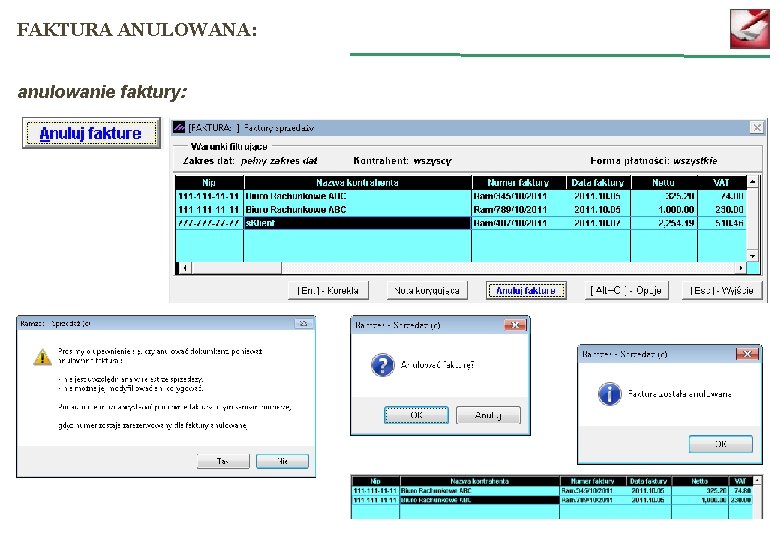Click the Forma płatności: wszystkie filter
This screenshot has width=780, height=540.
tap(654, 161)
